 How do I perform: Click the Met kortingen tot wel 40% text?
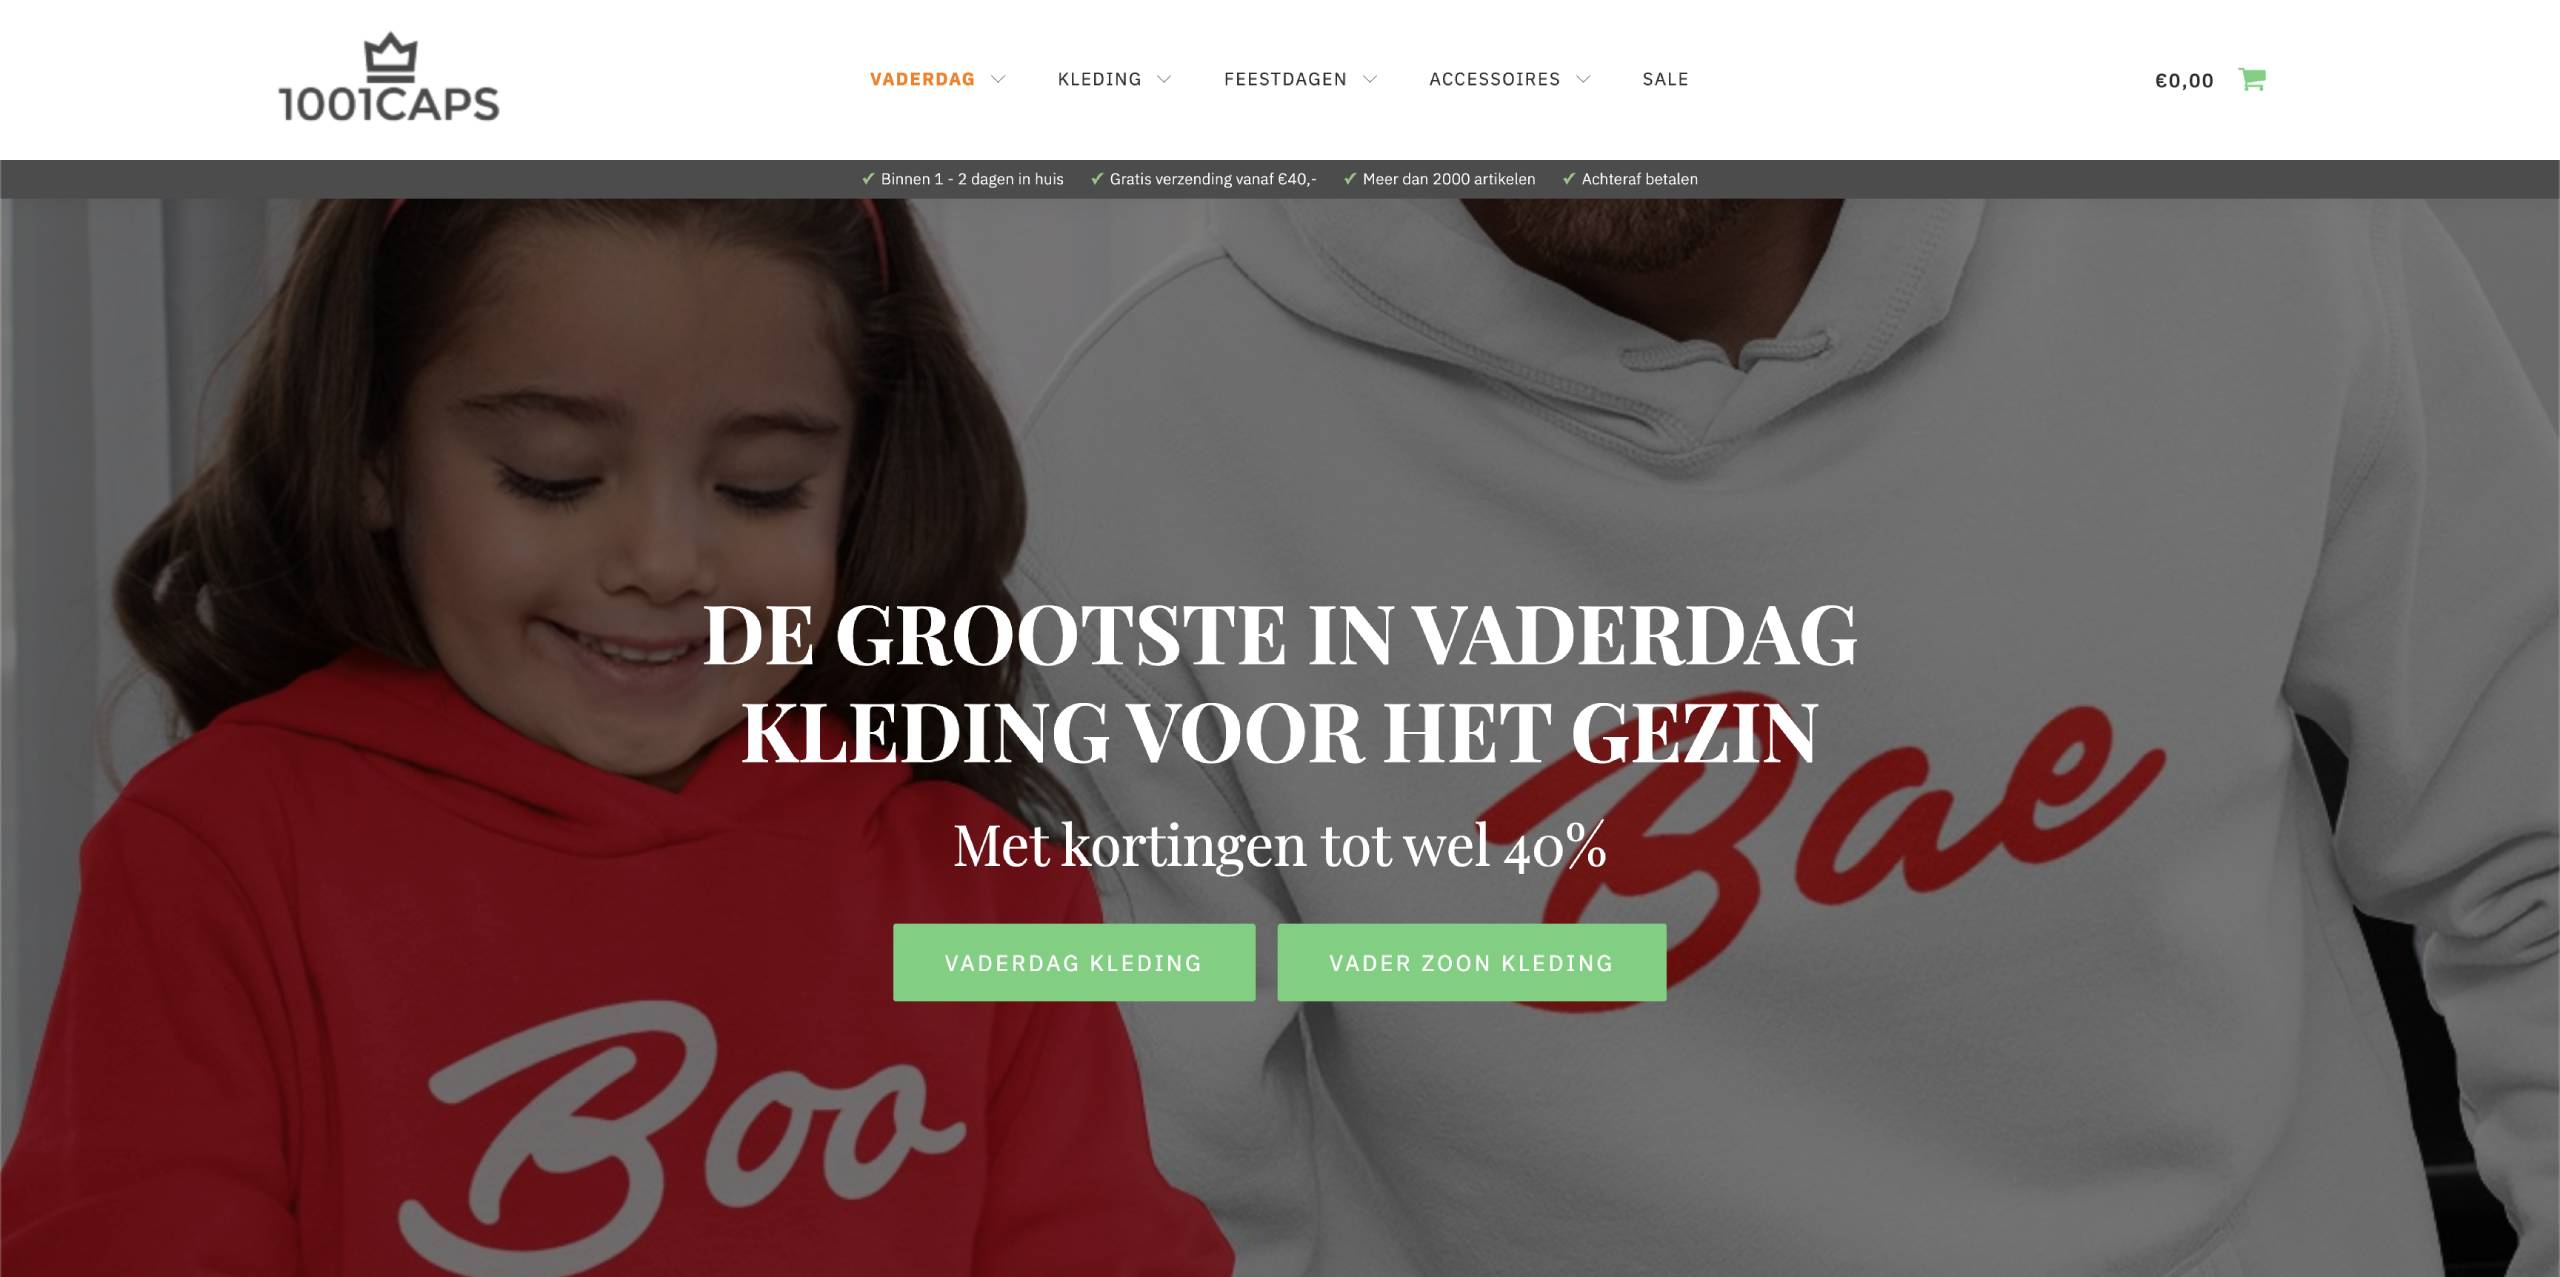click(x=1280, y=846)
